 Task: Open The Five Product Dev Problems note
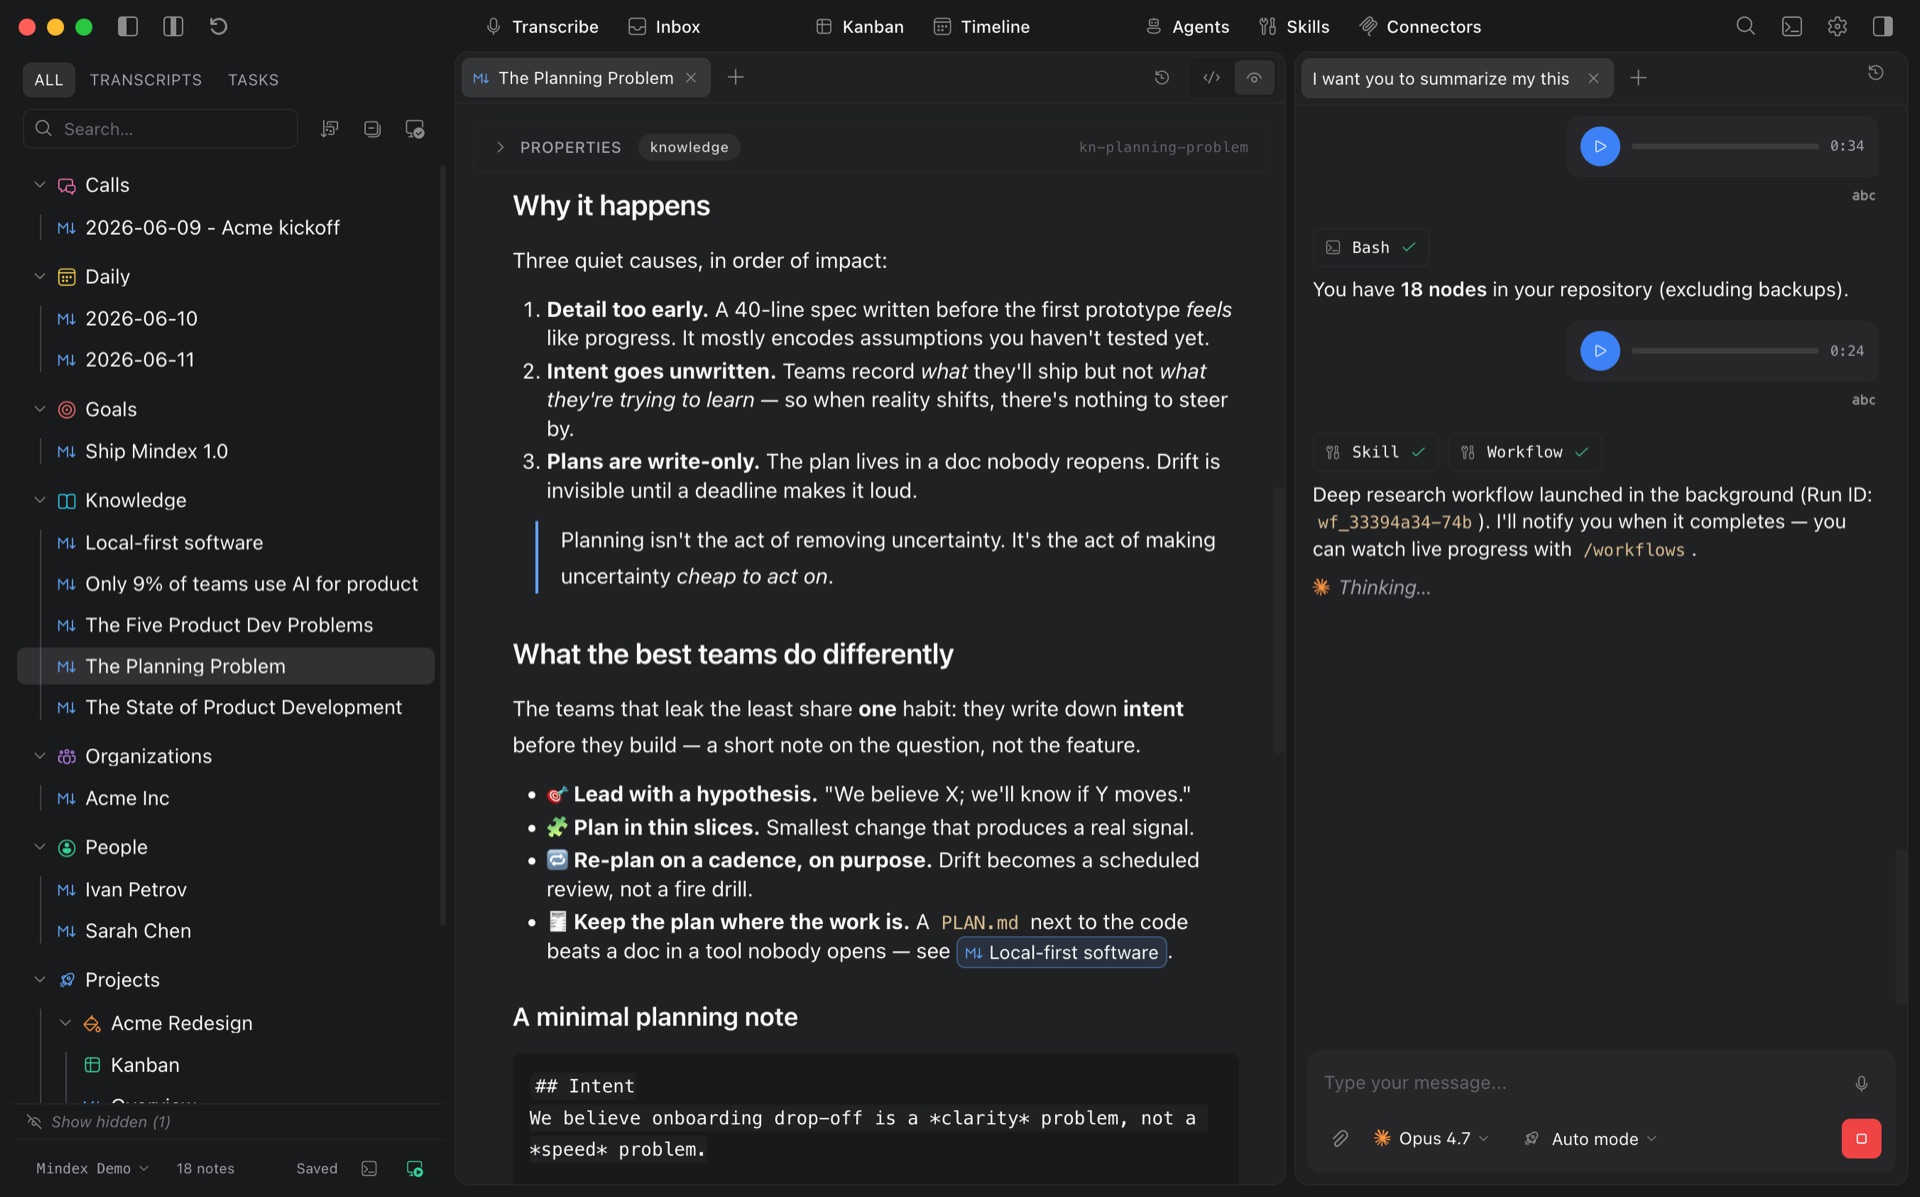click(x=226, y=625)
